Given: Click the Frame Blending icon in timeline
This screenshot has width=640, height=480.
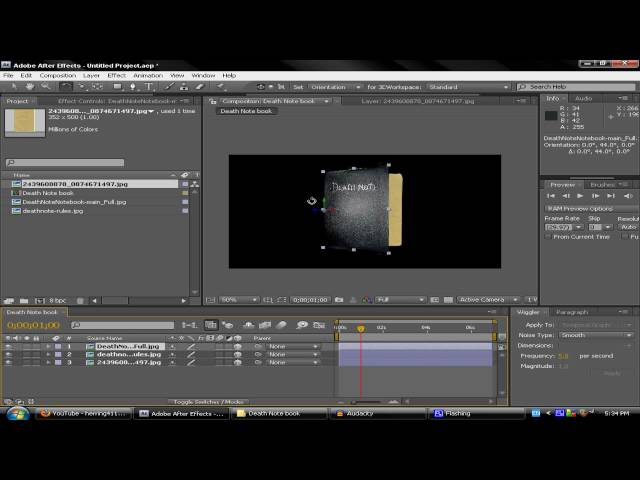Looking at the screenshot, I should coord(264,325).
